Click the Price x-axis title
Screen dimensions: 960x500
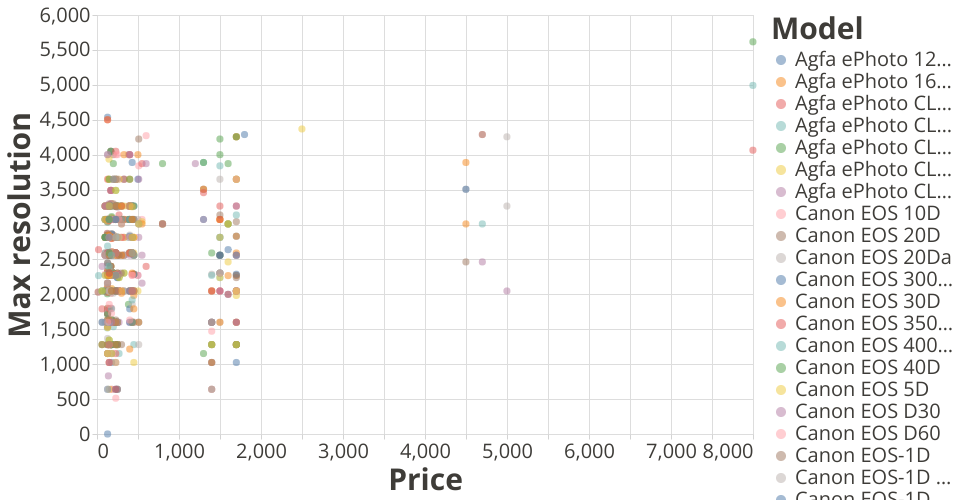[425, 480]
